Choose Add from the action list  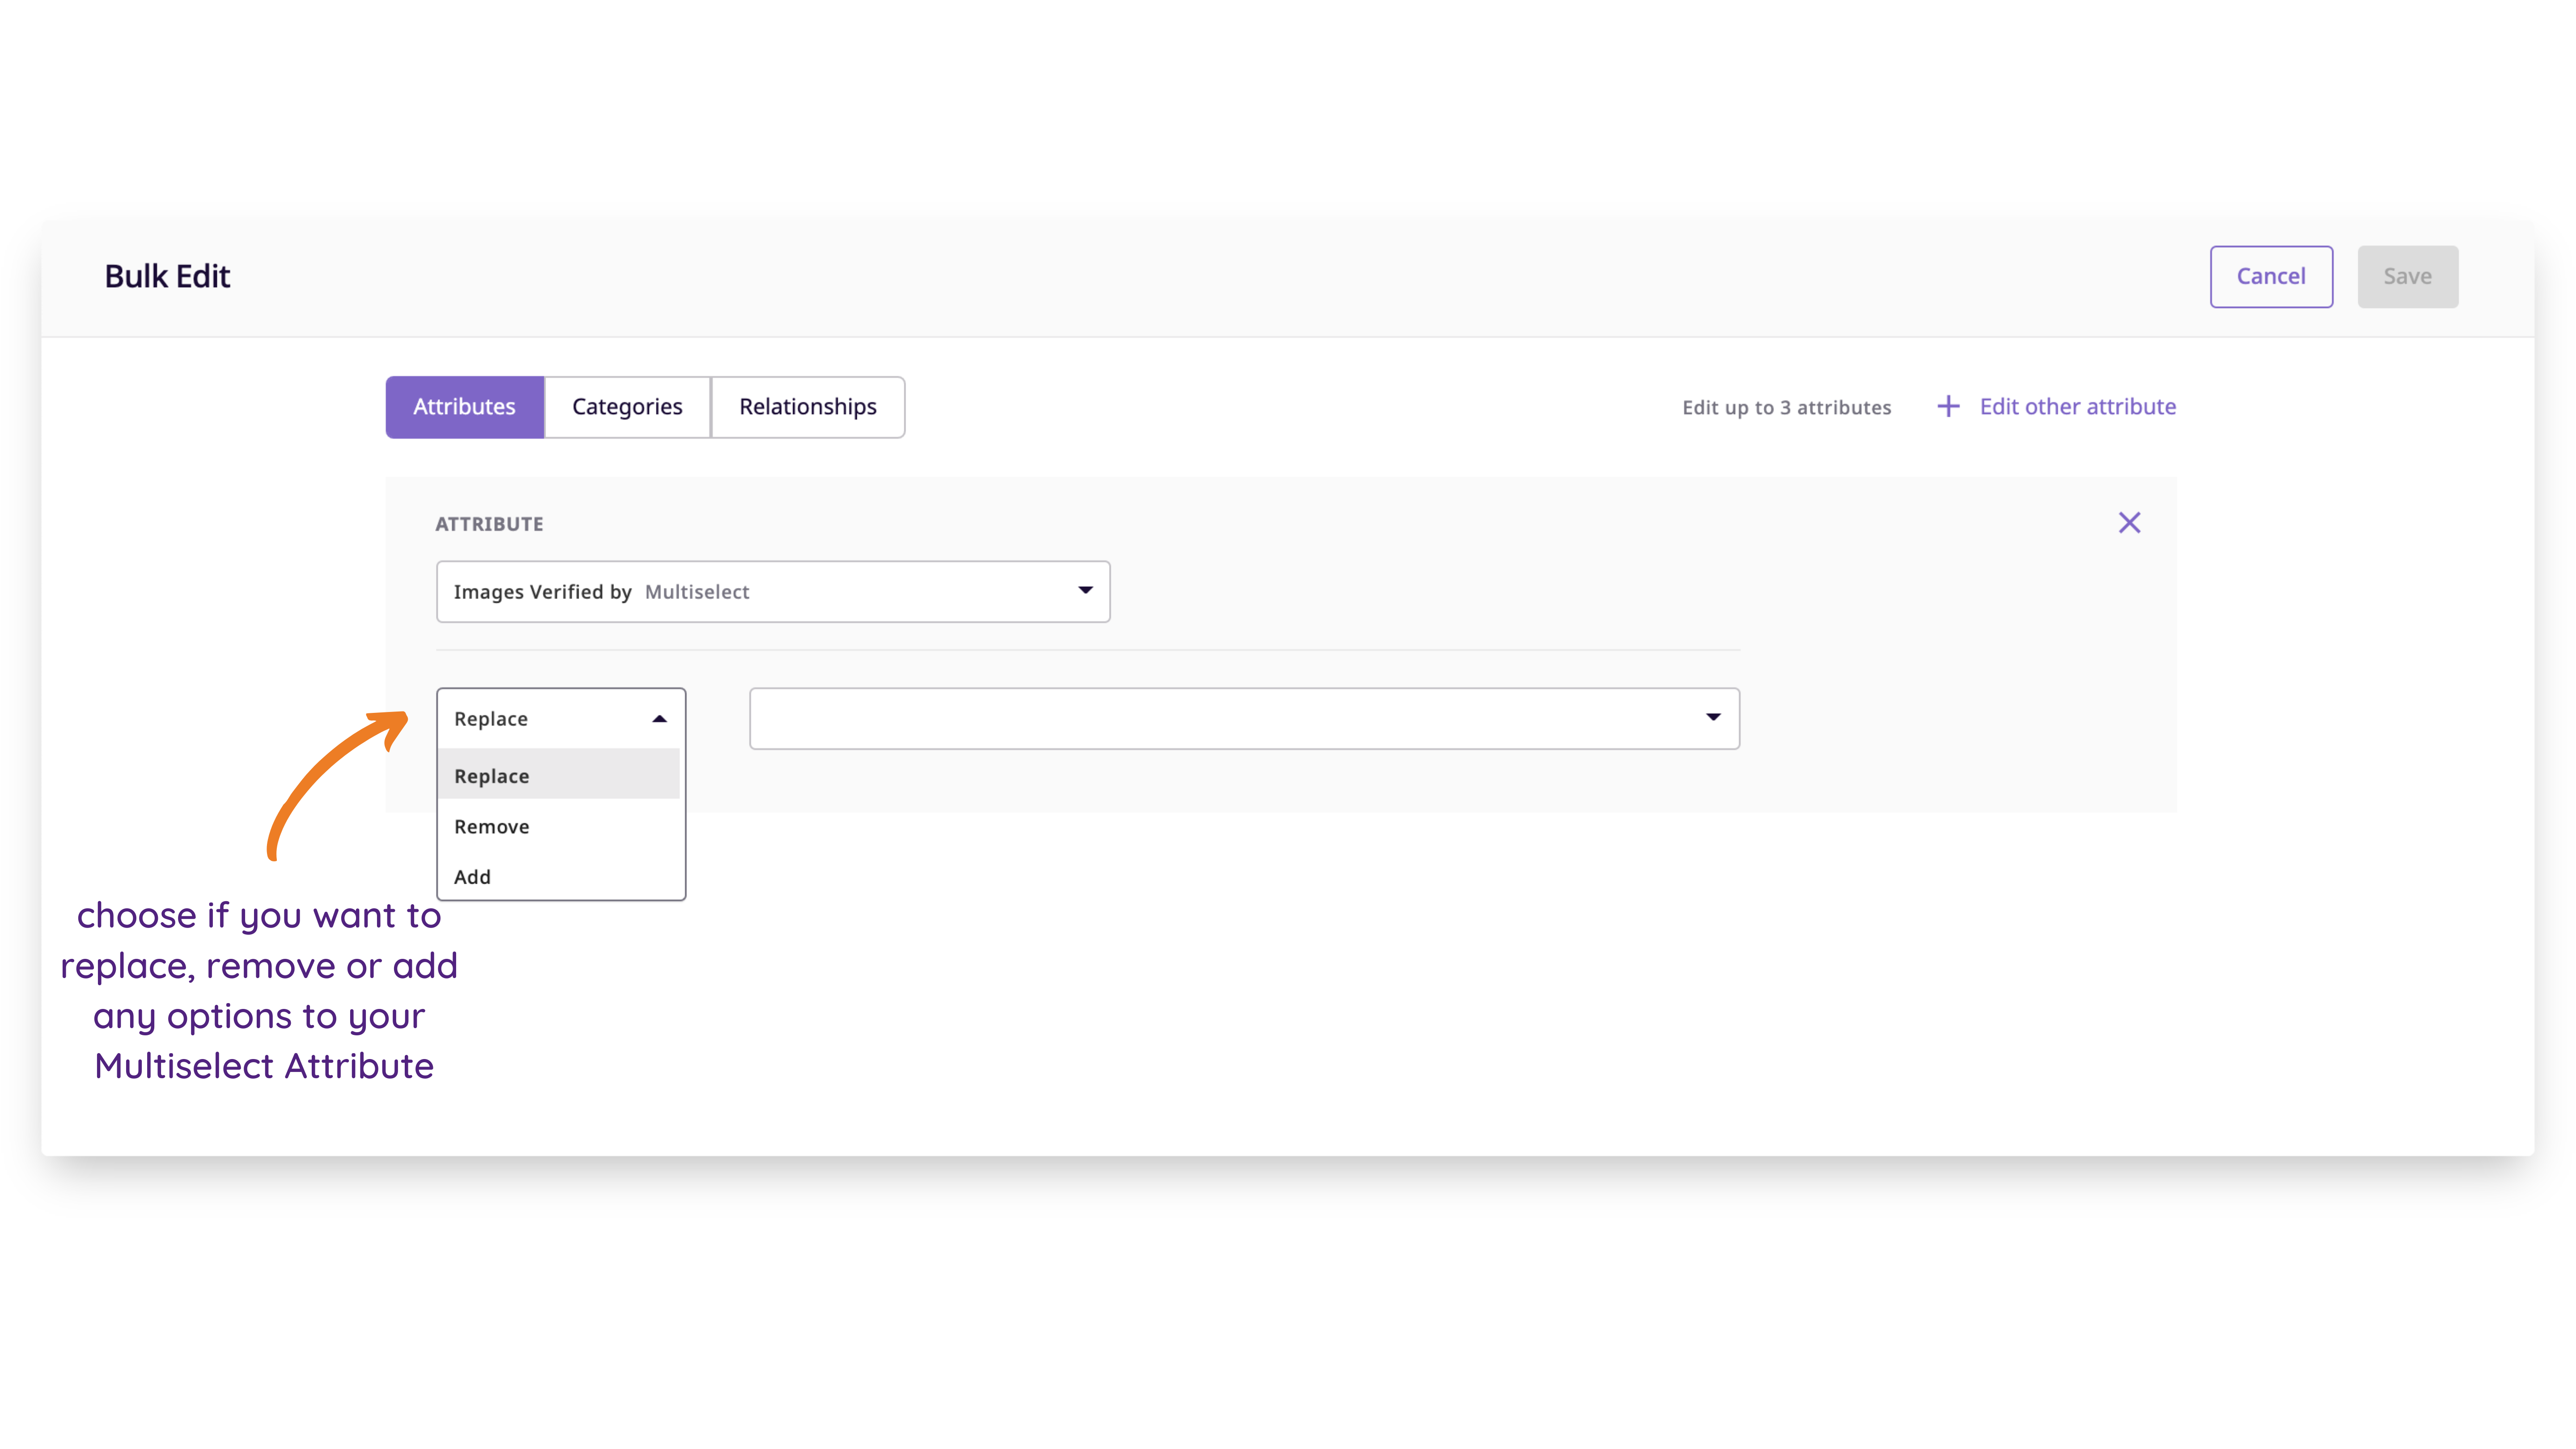click(x=558, y=876)
